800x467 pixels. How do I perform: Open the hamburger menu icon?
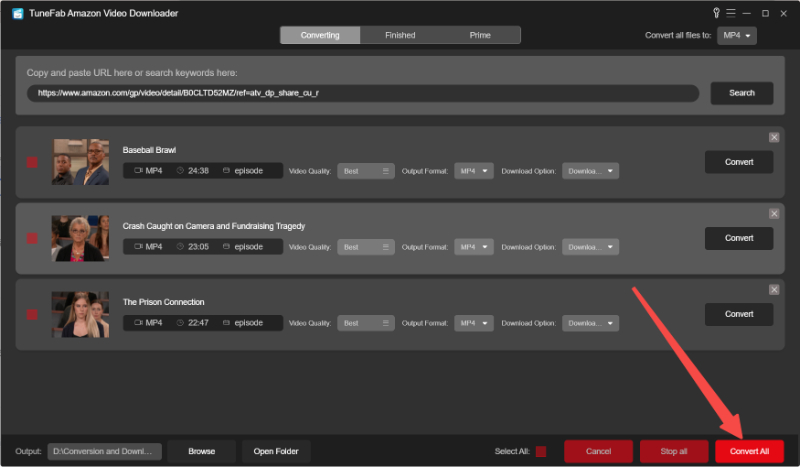click(731, 13)
